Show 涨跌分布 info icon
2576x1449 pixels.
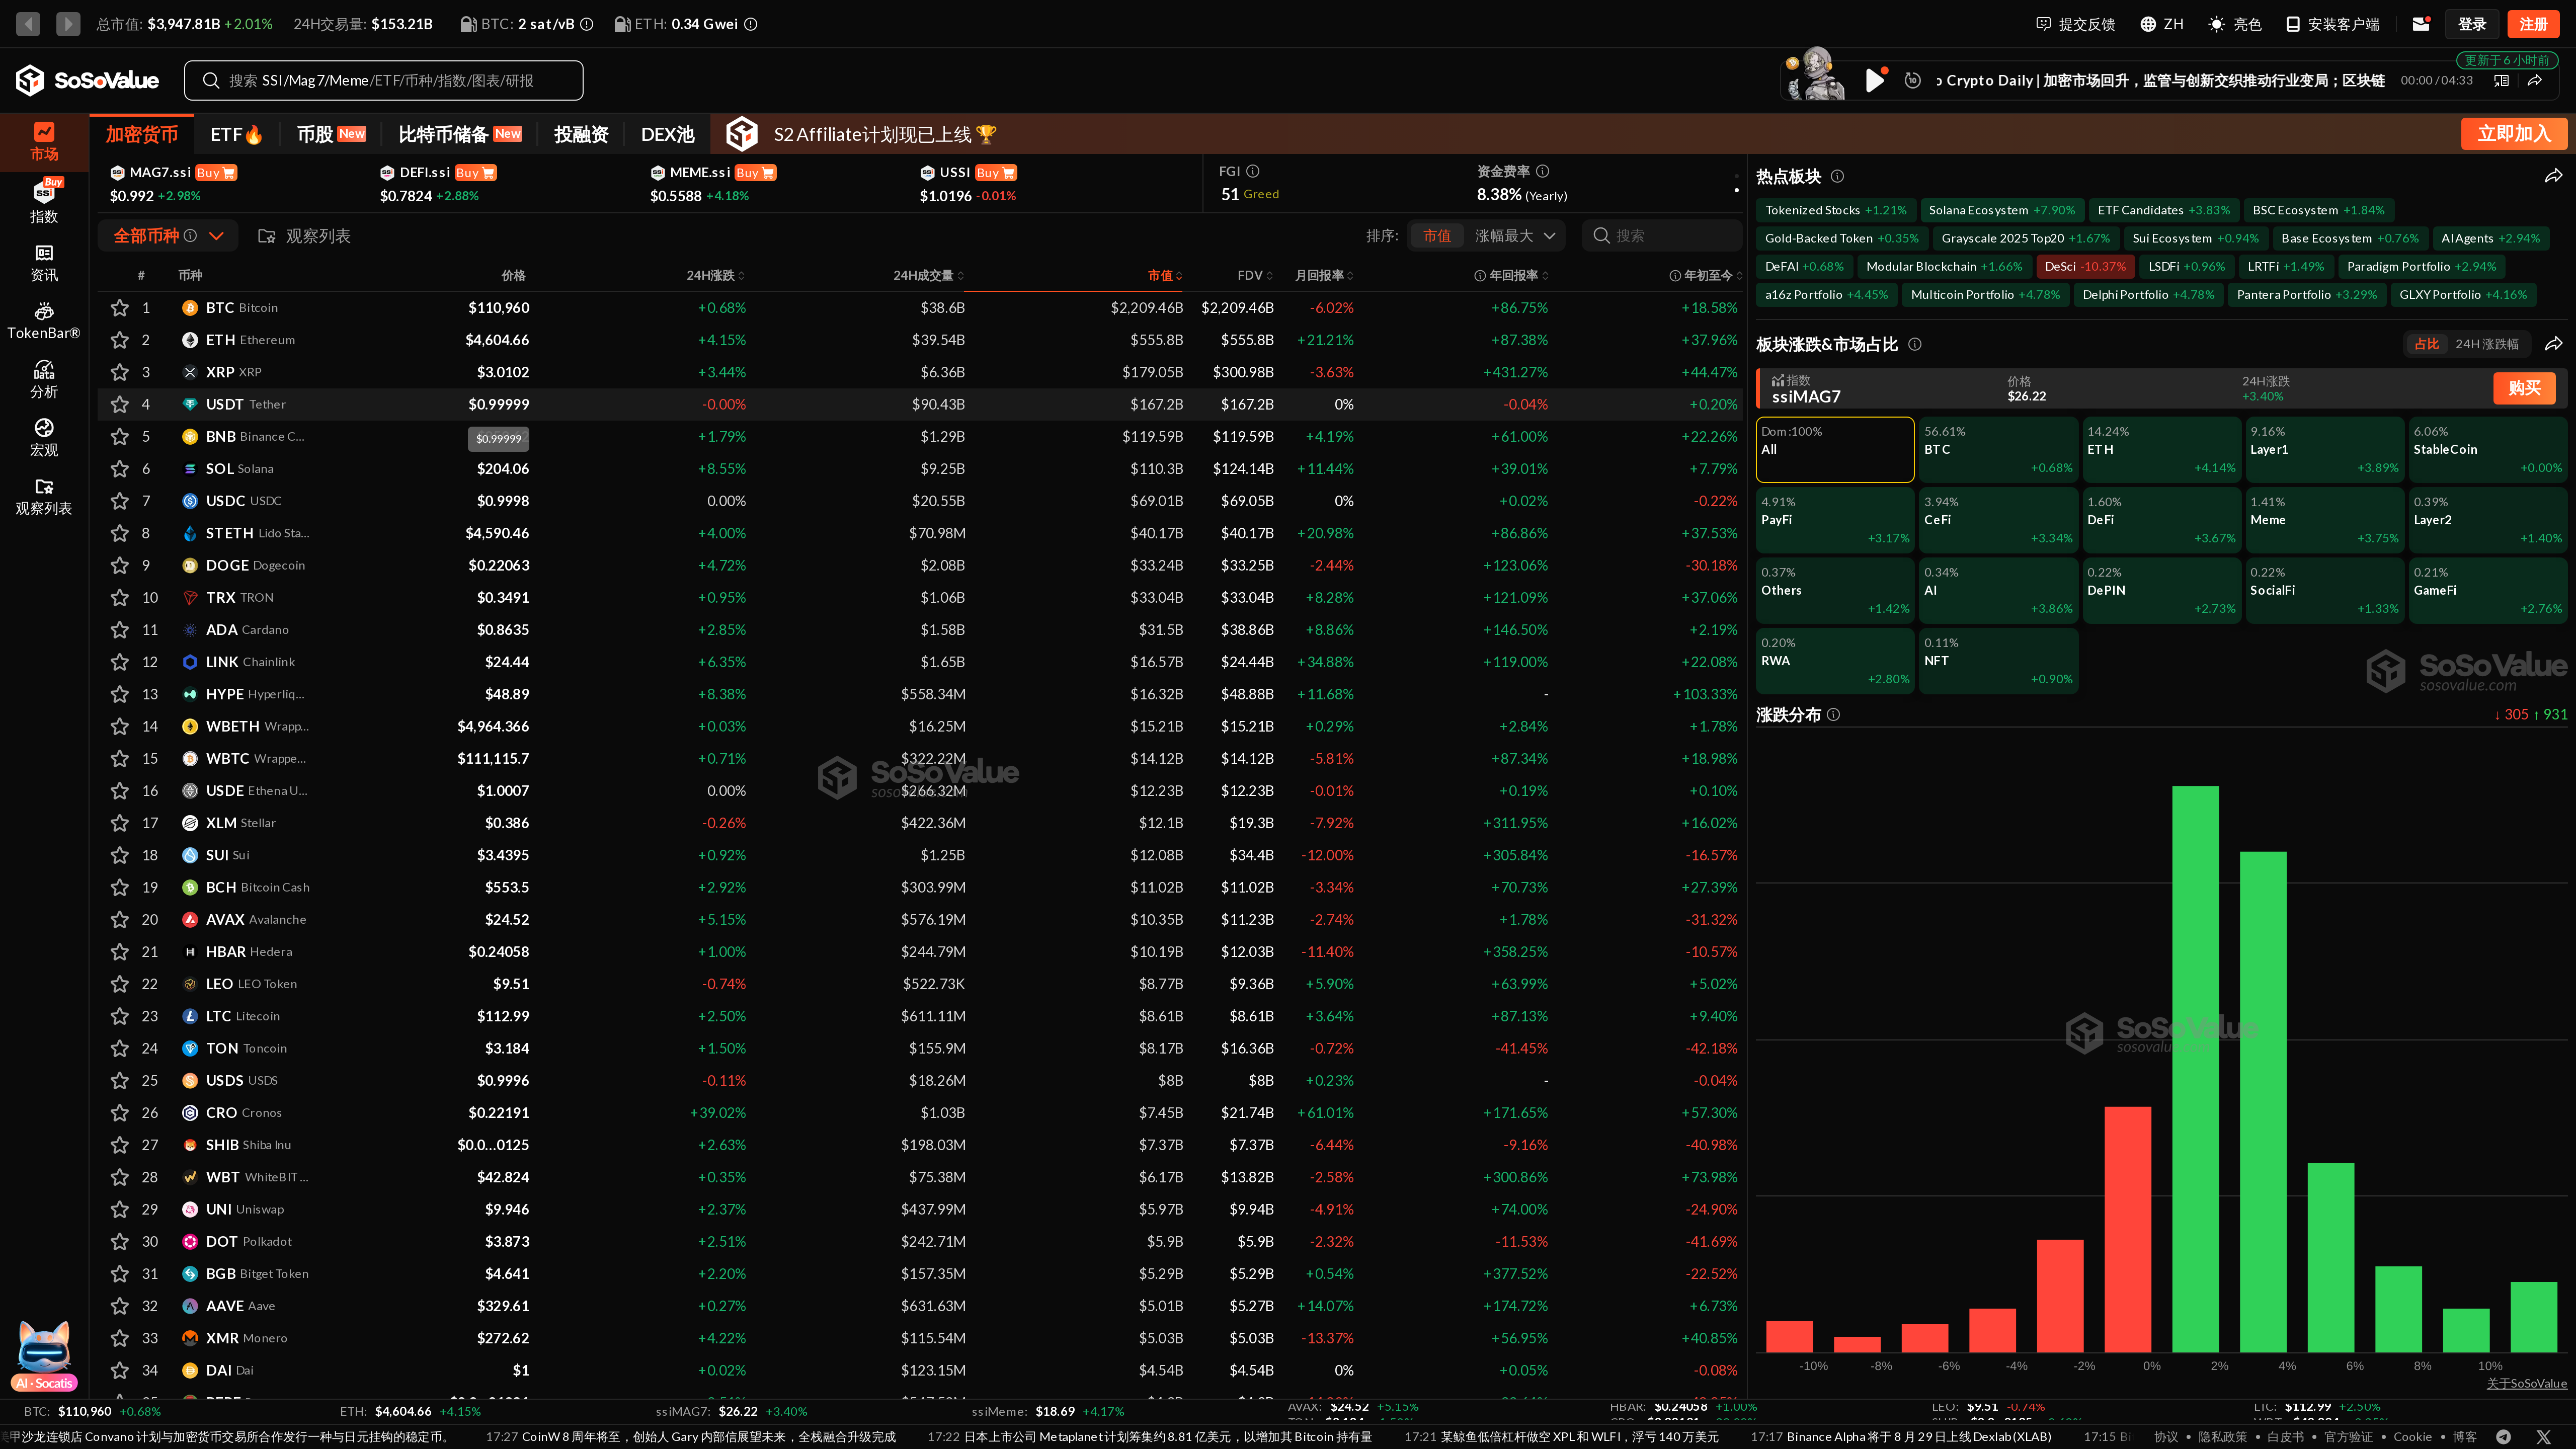coord(1833,714)
